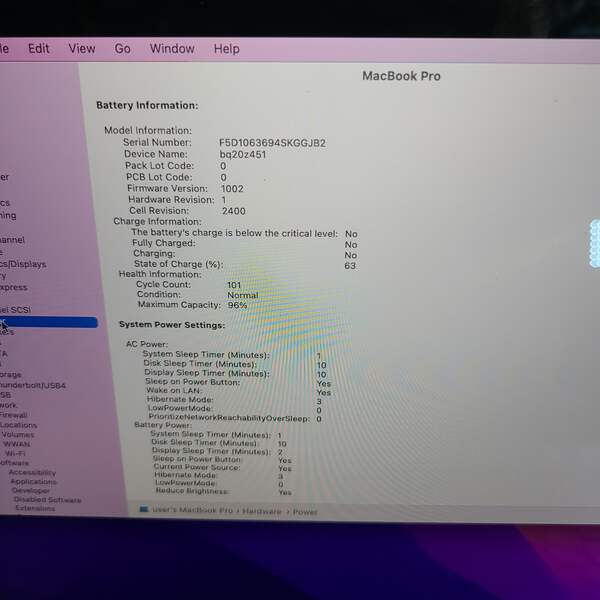Screen dimensions: 600x600
Task: Click cell revision value 2400
Action: 234,211
